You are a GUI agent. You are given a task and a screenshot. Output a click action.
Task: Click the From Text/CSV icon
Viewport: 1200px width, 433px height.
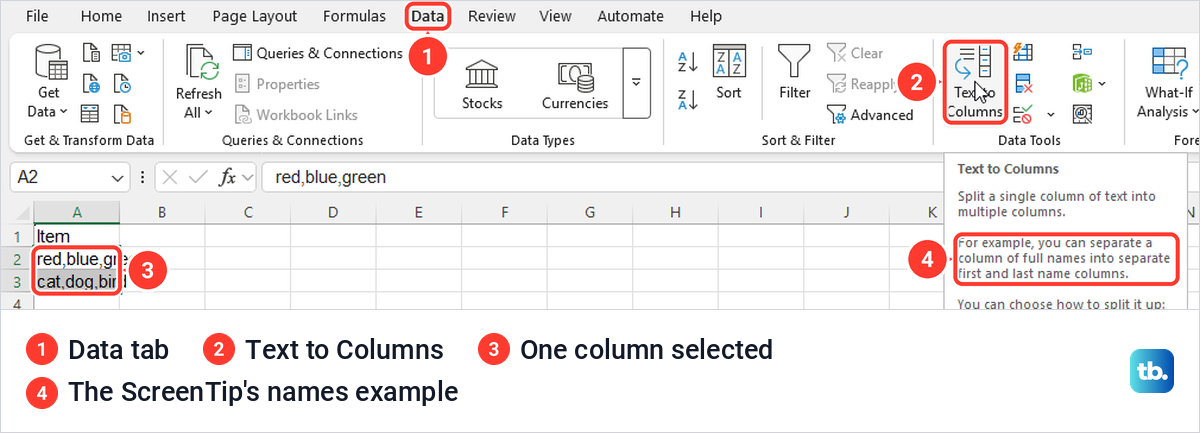pos(91,52)
